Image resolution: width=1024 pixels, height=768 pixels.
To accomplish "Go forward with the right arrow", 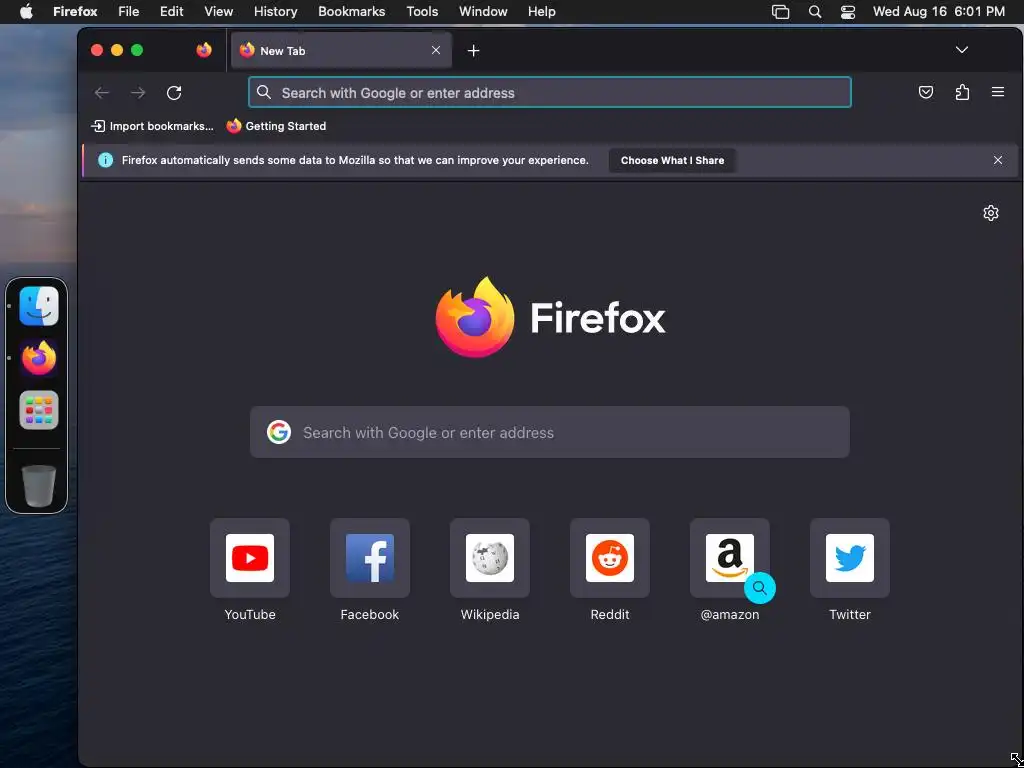I will [x=138, y=93].
